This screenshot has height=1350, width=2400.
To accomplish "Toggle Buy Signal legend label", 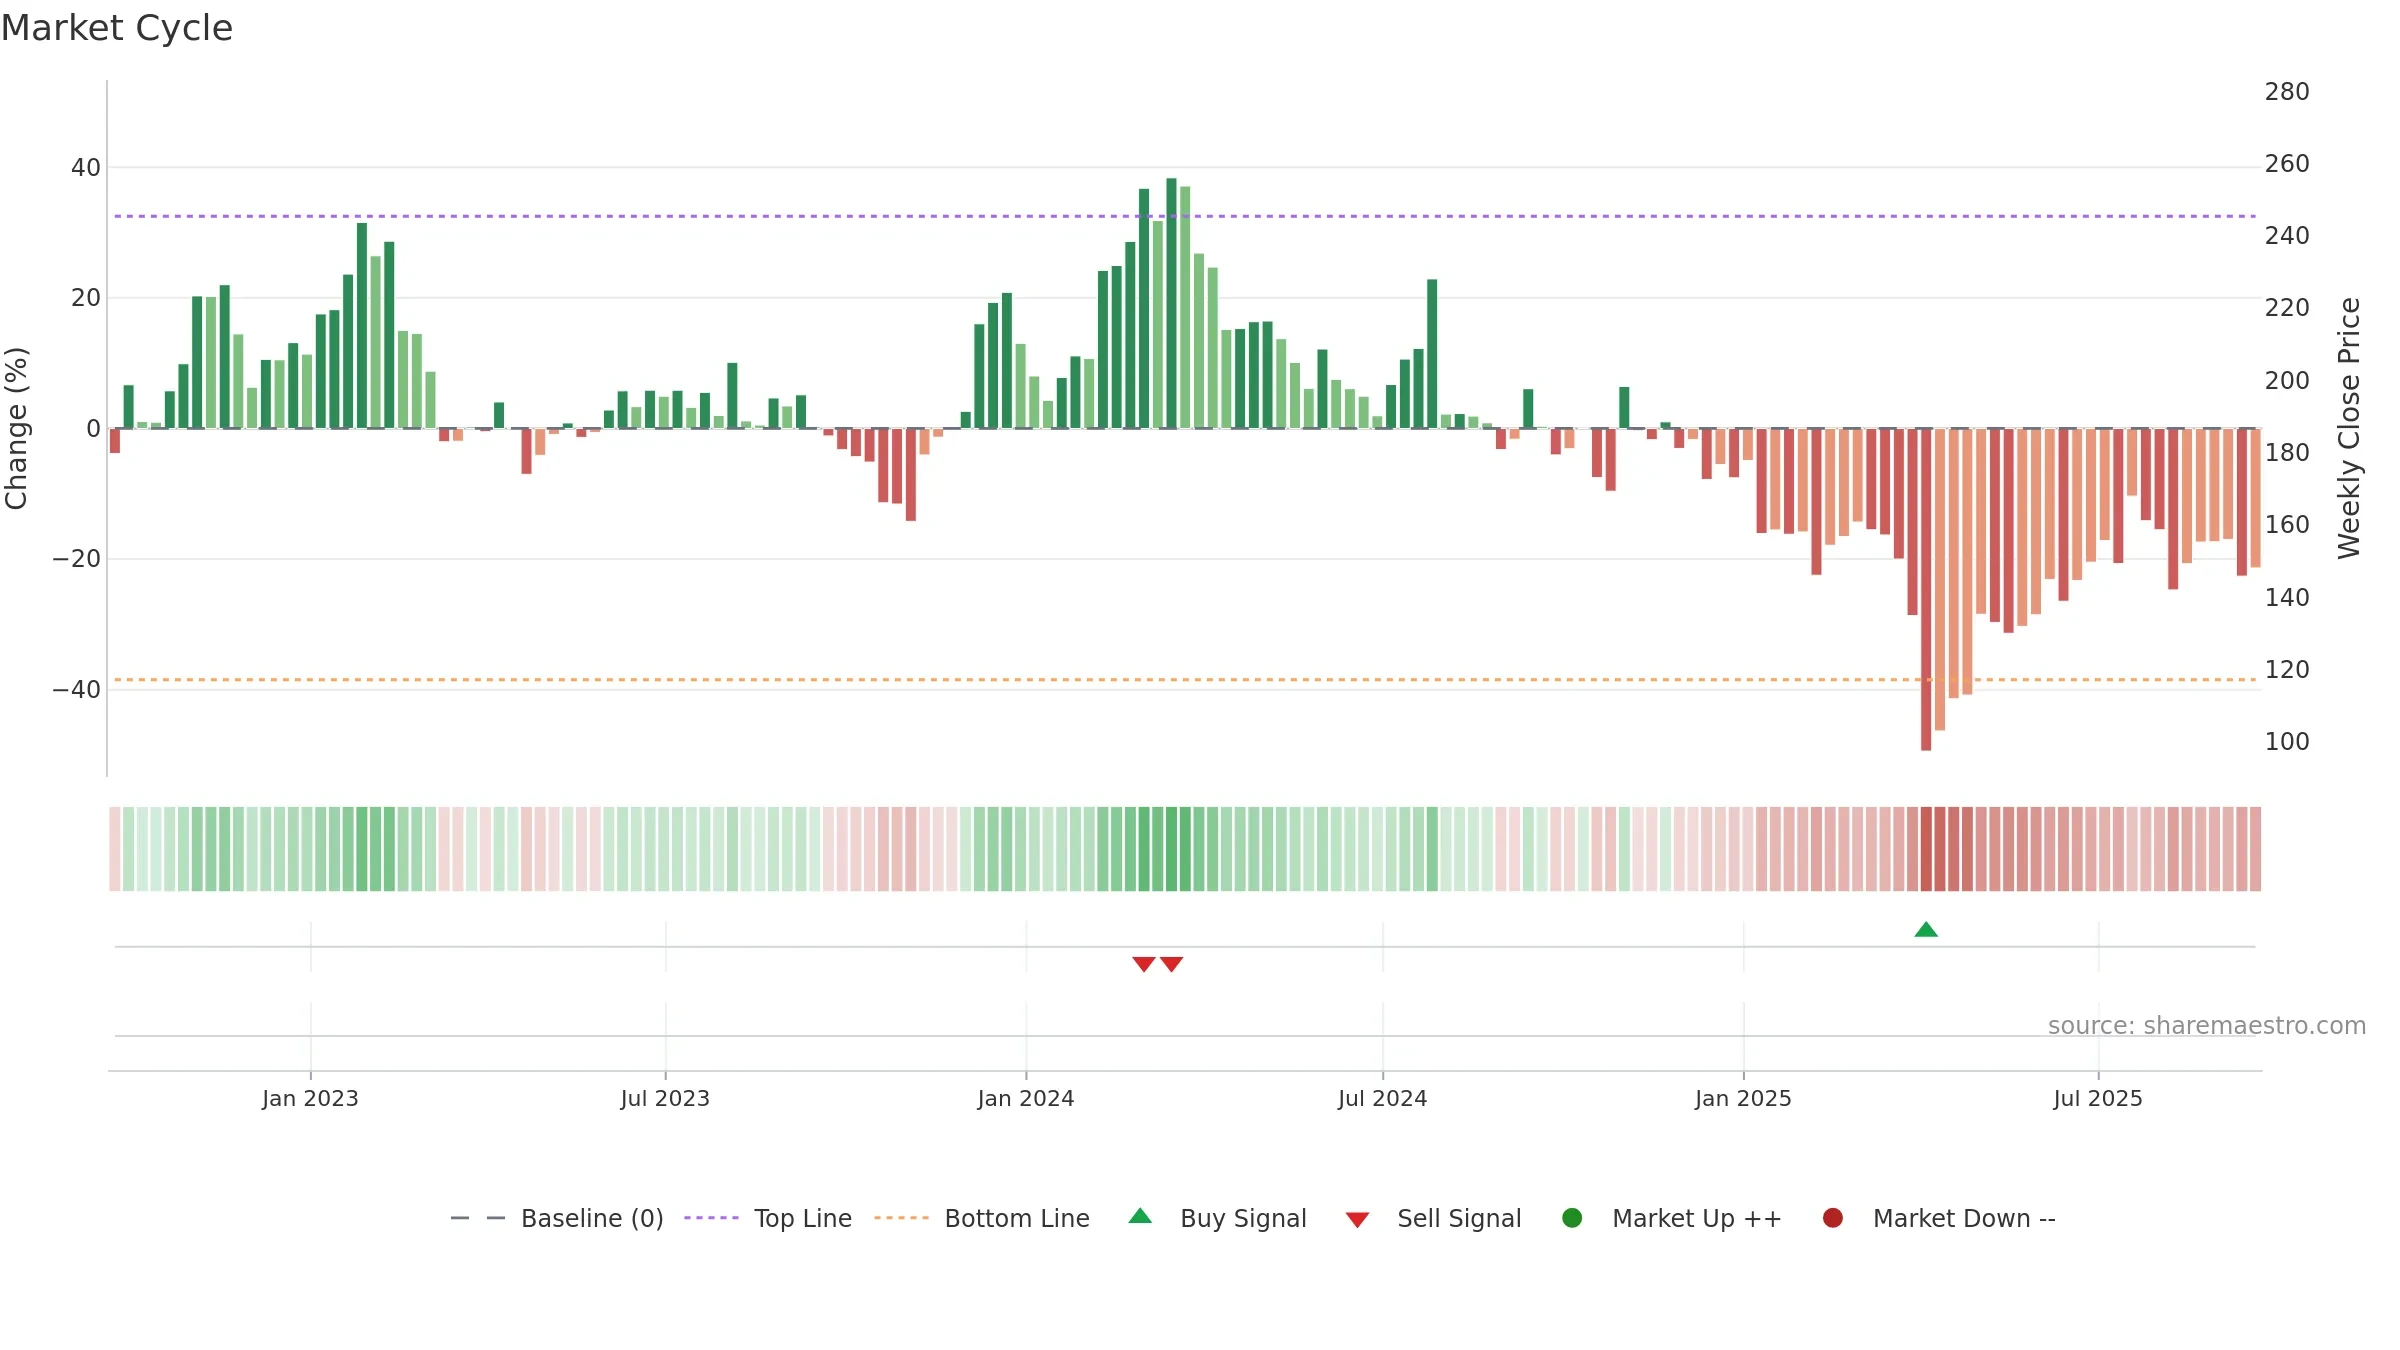I will coord(1243,1219).
